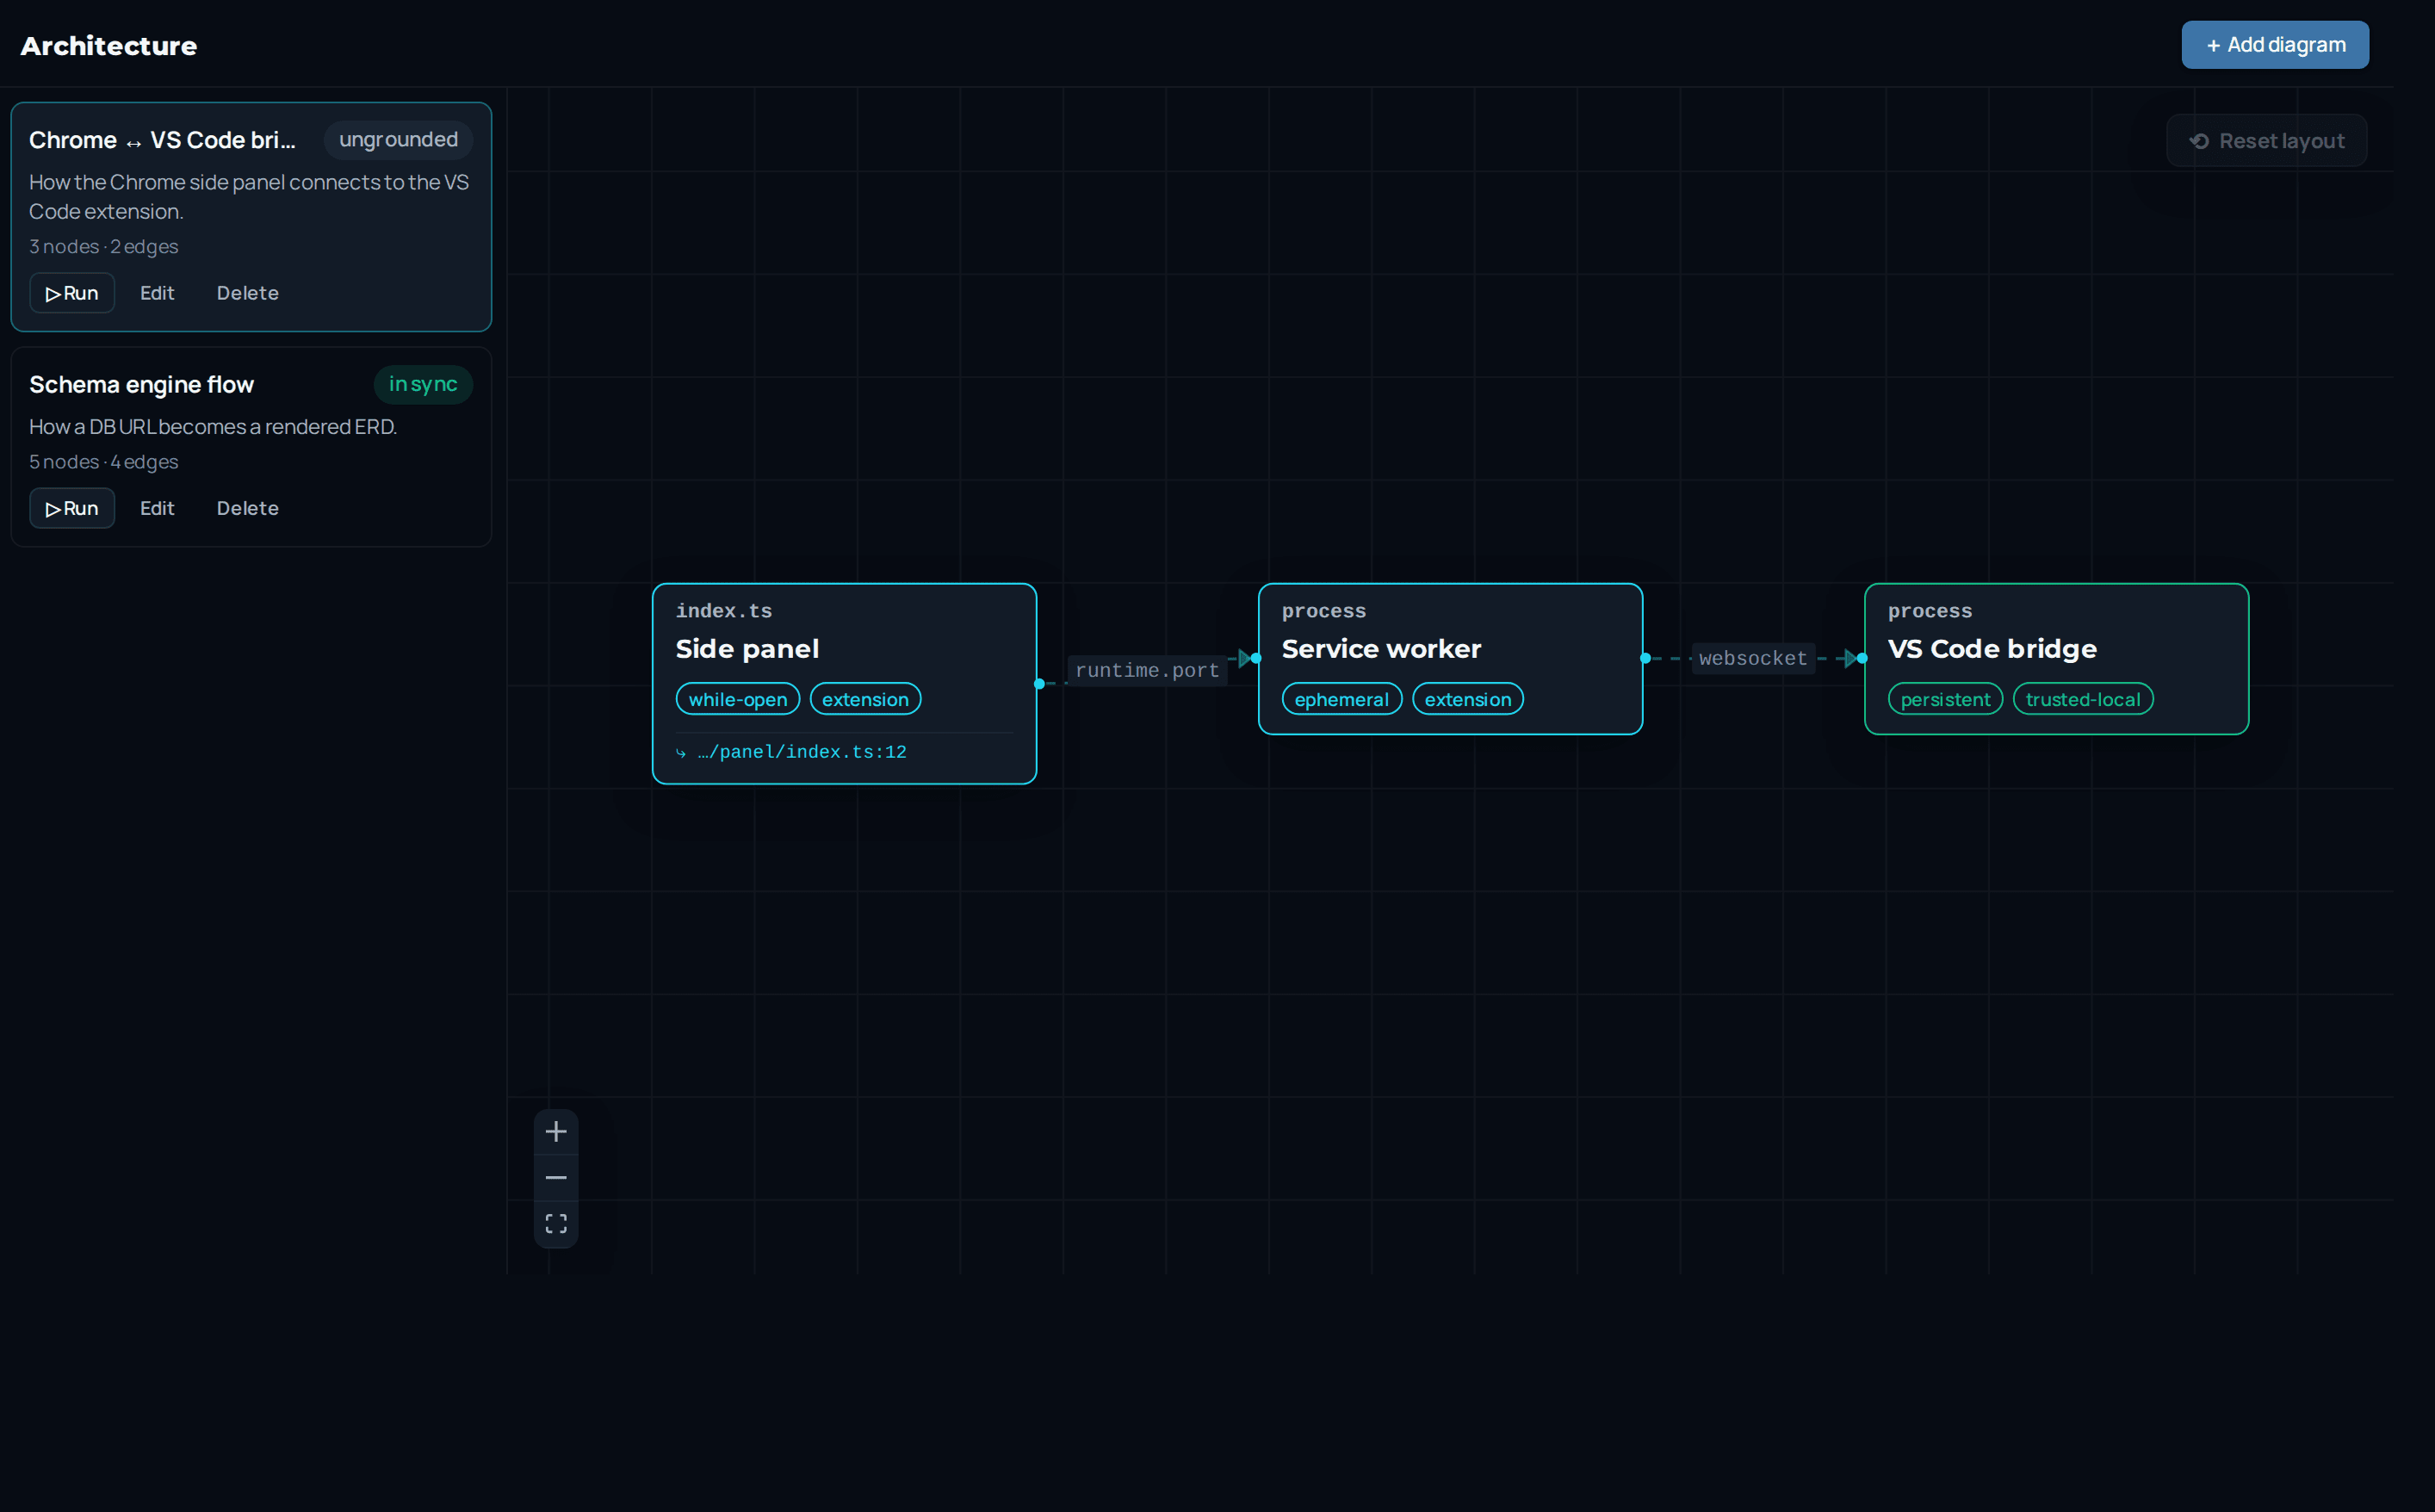2435x1512 pixels.
Task: Click the runtime.port edge label
Action: 1147,670
